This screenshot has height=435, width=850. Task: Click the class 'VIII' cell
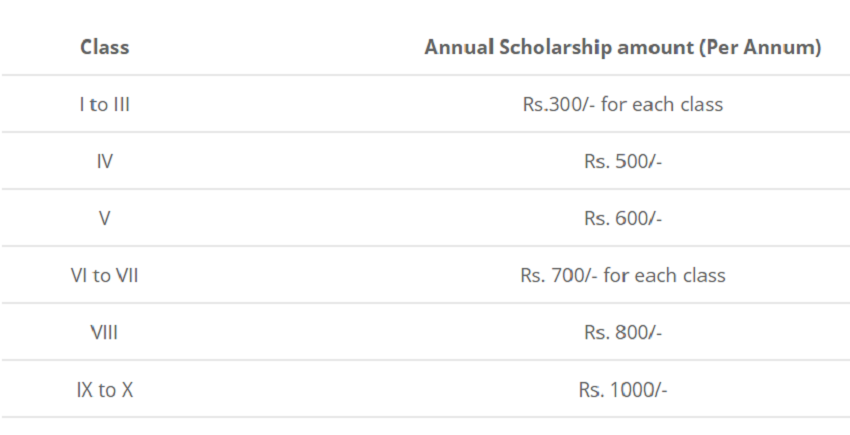point(104,332)
